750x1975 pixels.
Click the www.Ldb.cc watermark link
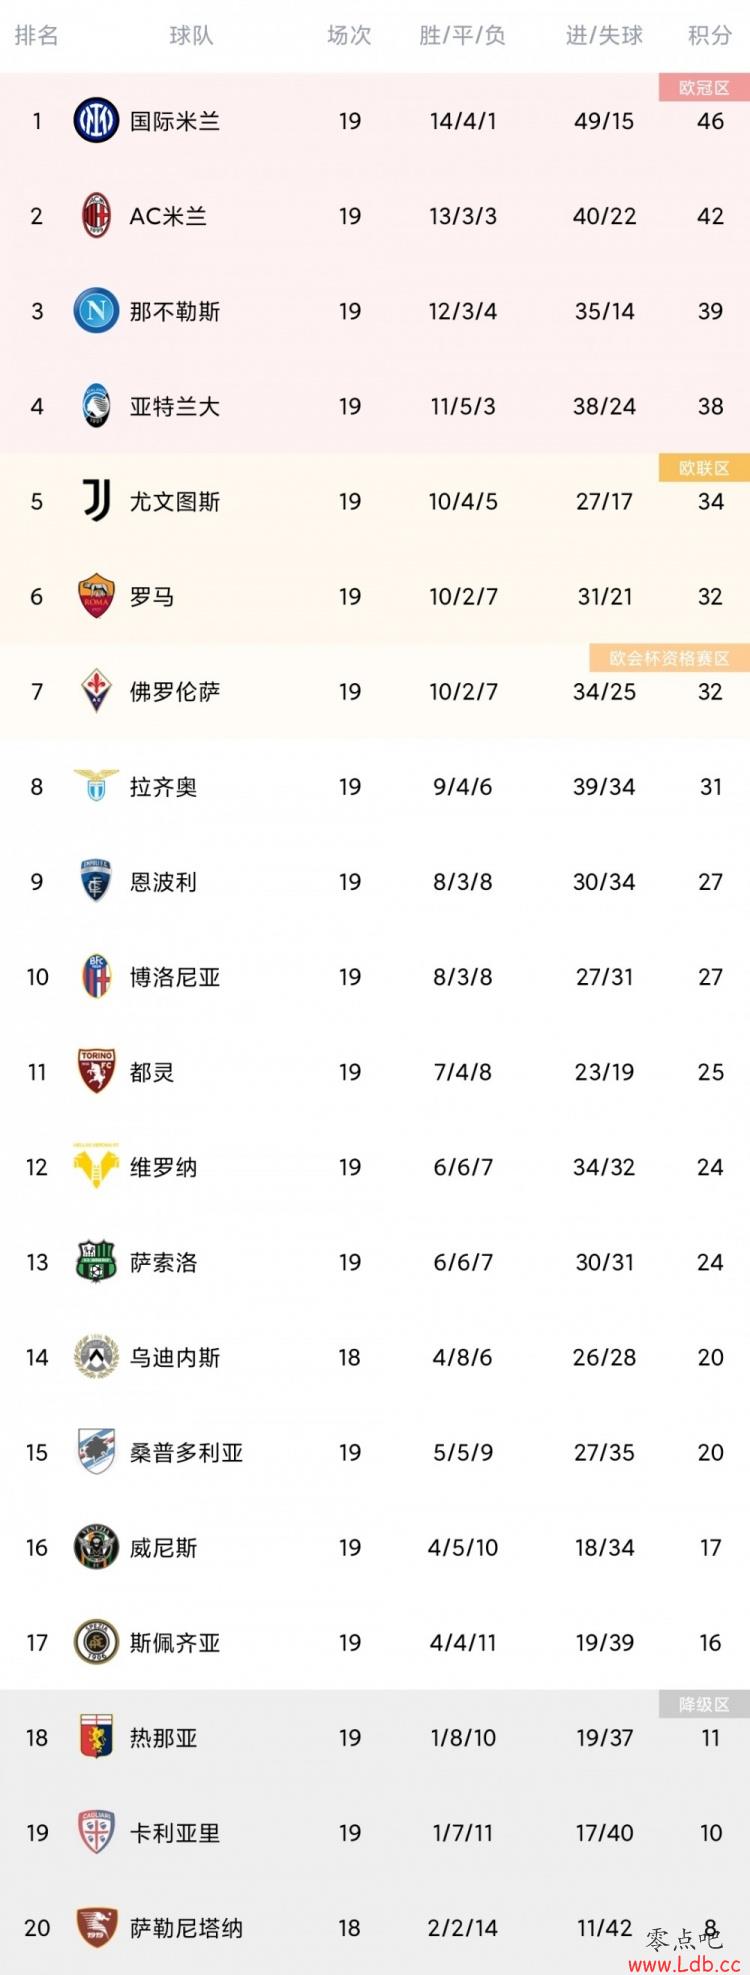[x=685, y=1964]
